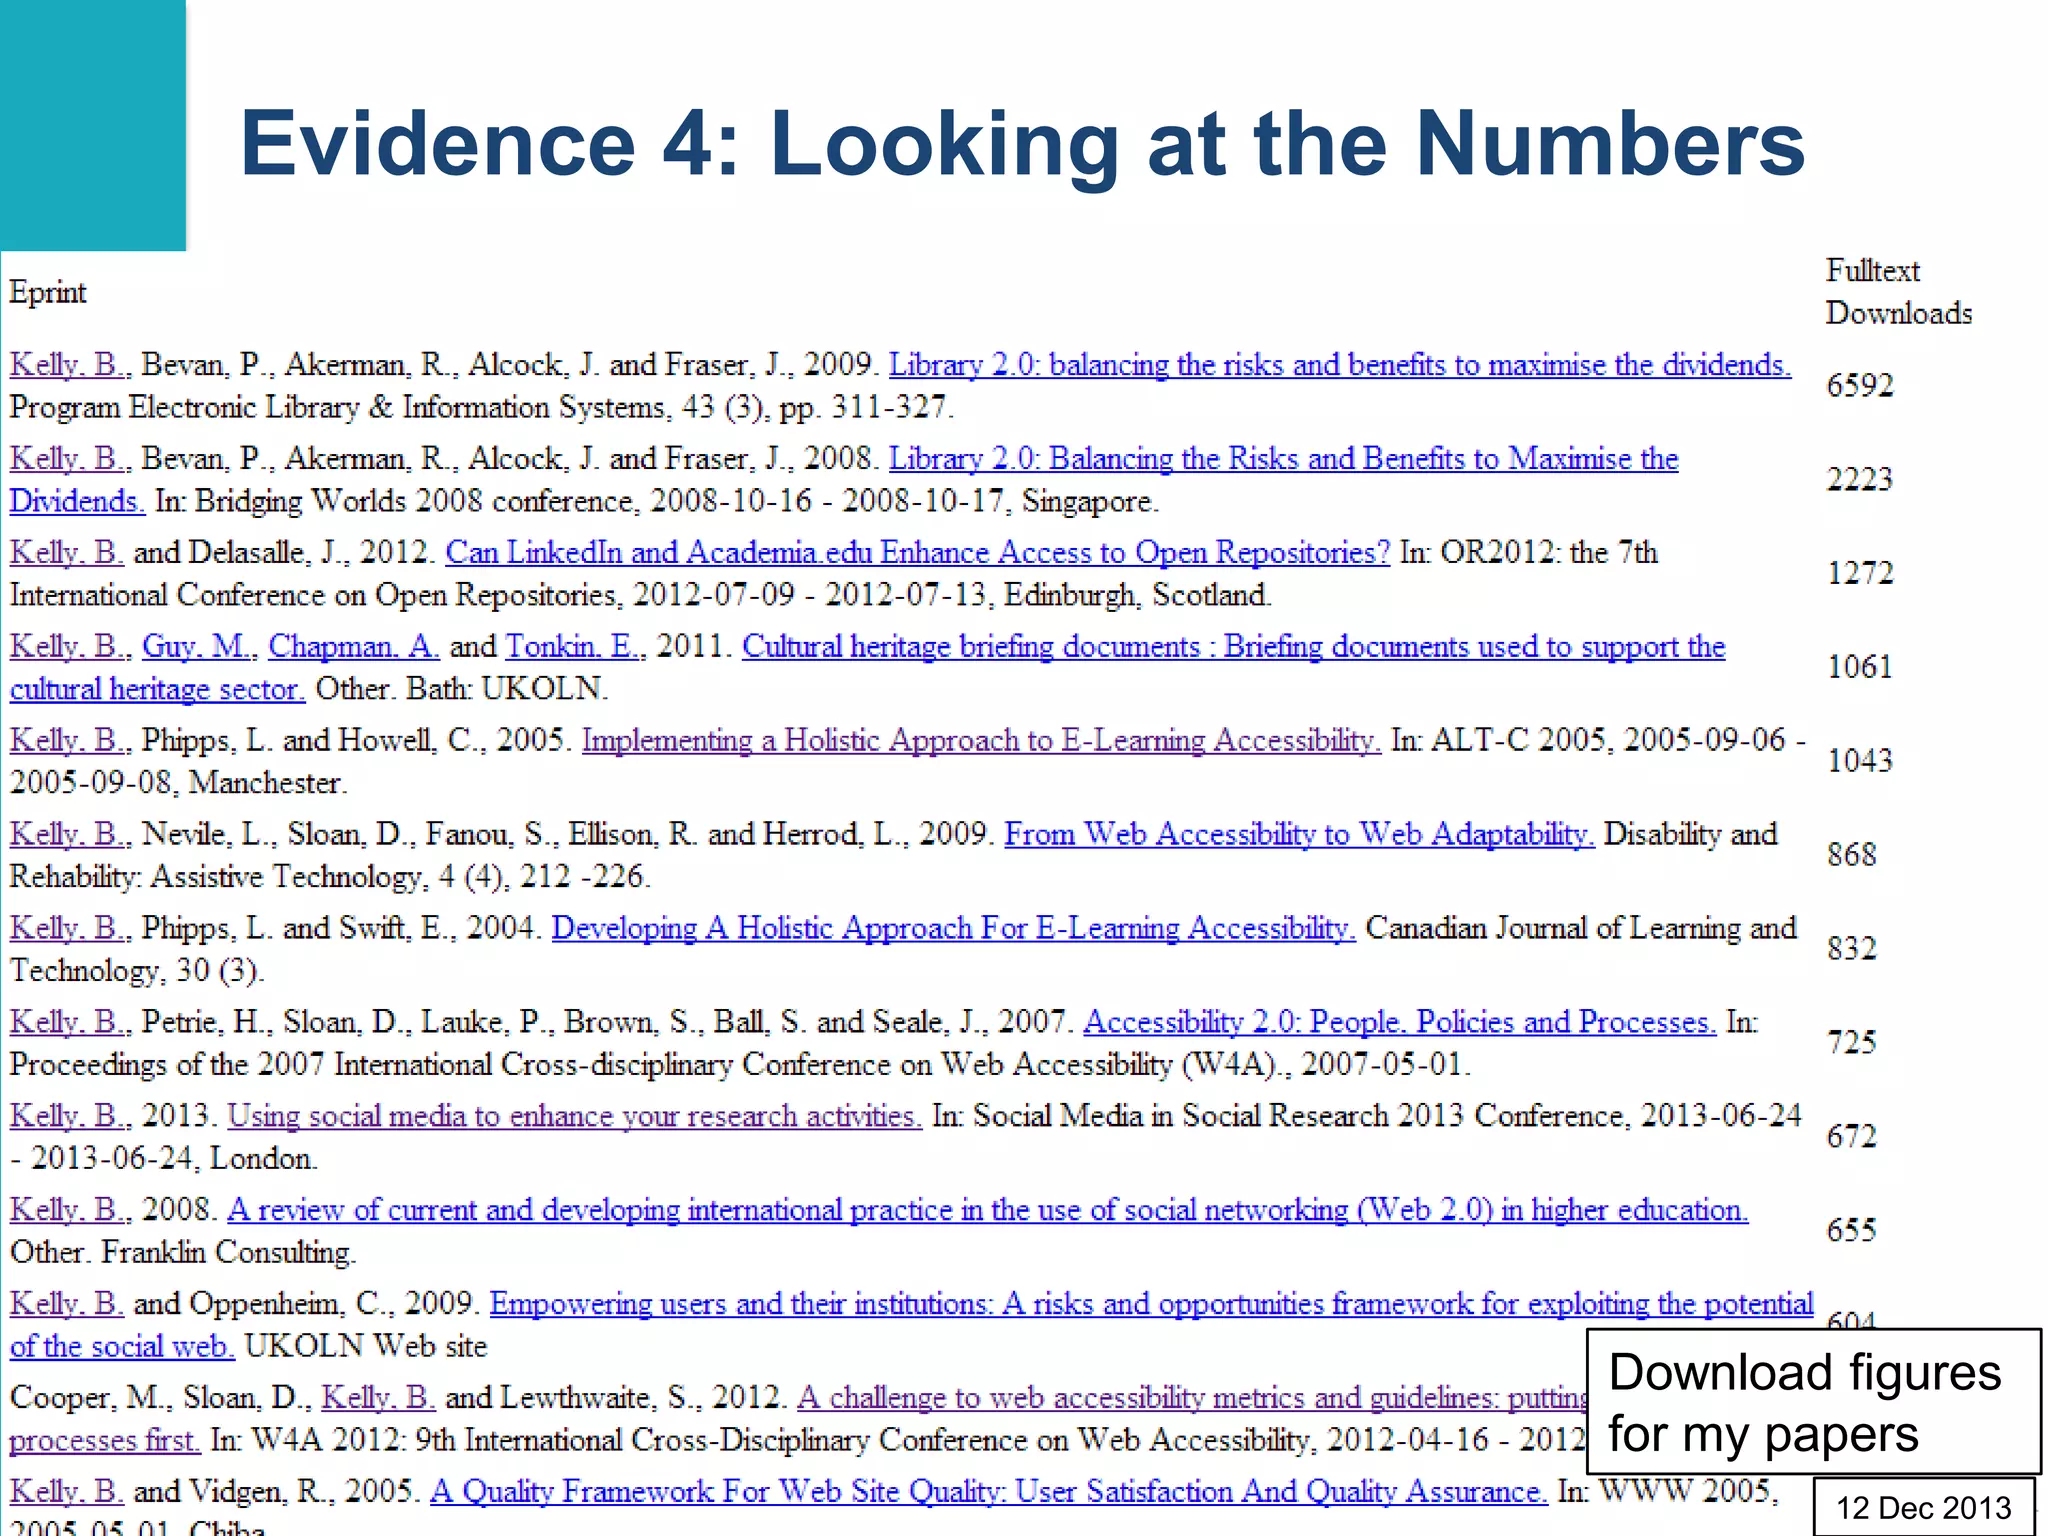This screenshot has width=2048, height=1536.
Task: Select the download count 1043
Action: tap(1860, 762)
